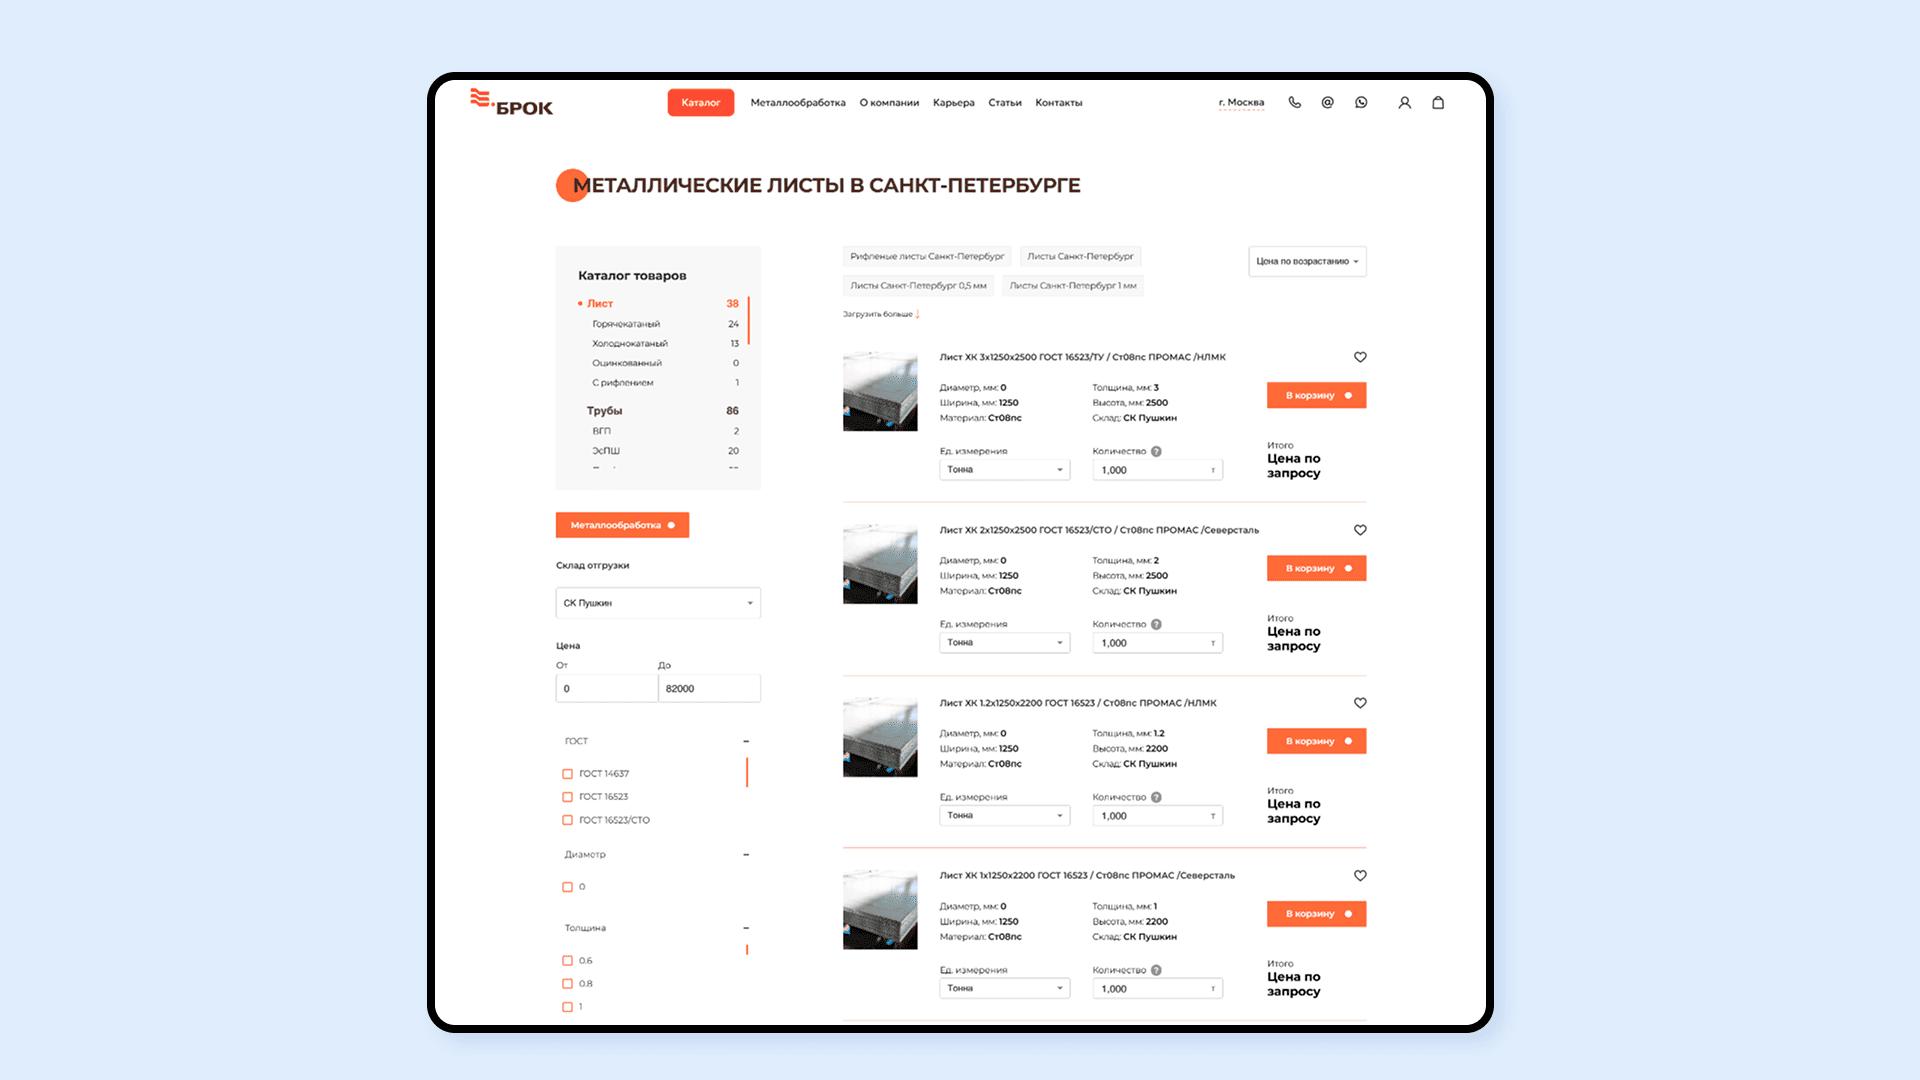Screen dimensions: 1920x1080
Task: Open the shopping cart bag icon
Action: [1438, 102]
